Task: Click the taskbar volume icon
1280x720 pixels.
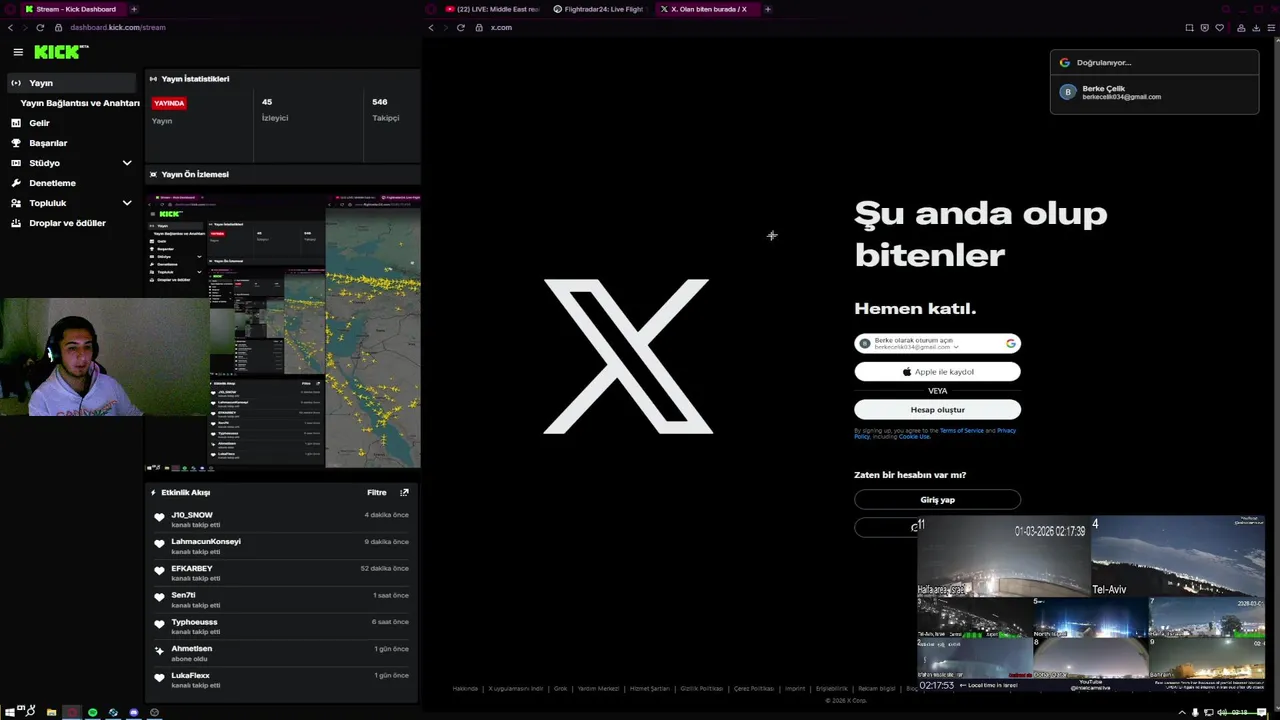Action: [x=1221, y=712]
